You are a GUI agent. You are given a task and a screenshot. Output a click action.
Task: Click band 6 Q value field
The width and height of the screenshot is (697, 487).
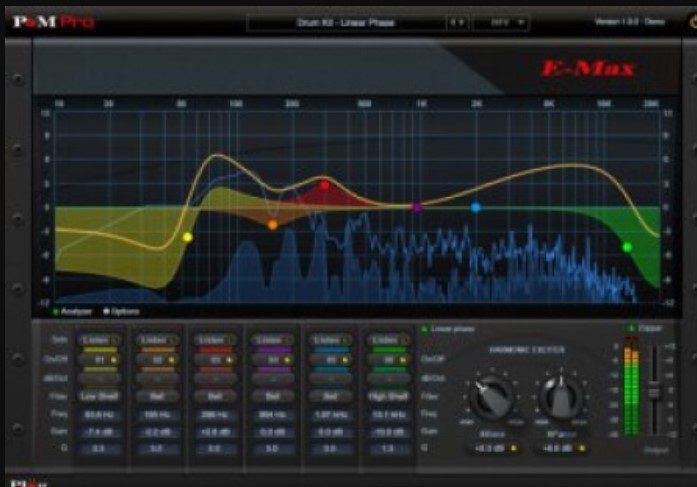(x=389, y=449)
